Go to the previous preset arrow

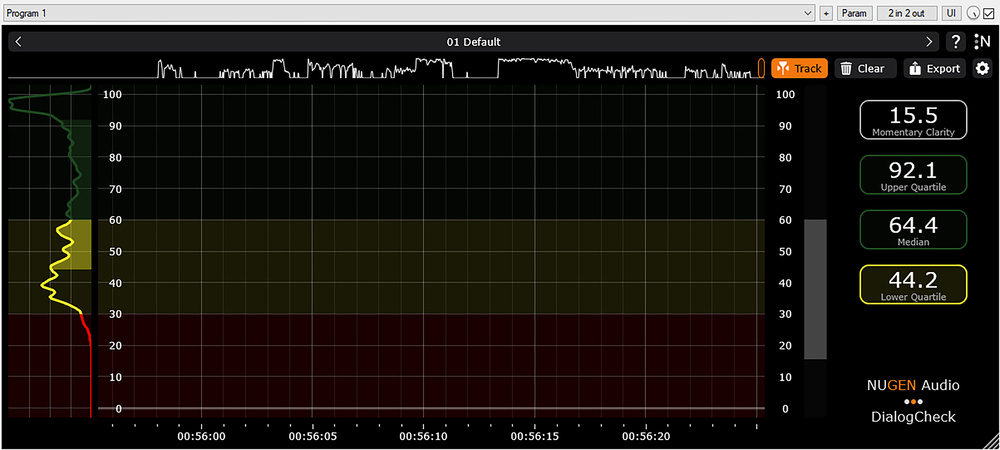click(x=19, y=42)
